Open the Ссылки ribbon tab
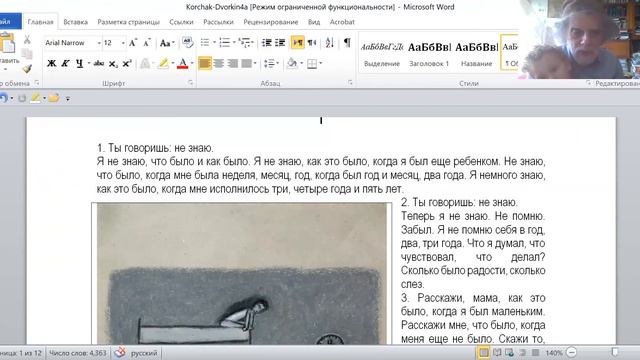 [181, 22]
